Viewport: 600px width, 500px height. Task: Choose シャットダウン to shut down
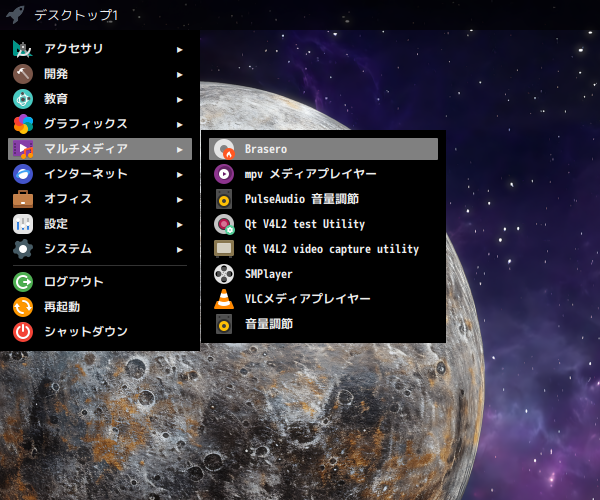pyautogui.click(x=100, y=332)
